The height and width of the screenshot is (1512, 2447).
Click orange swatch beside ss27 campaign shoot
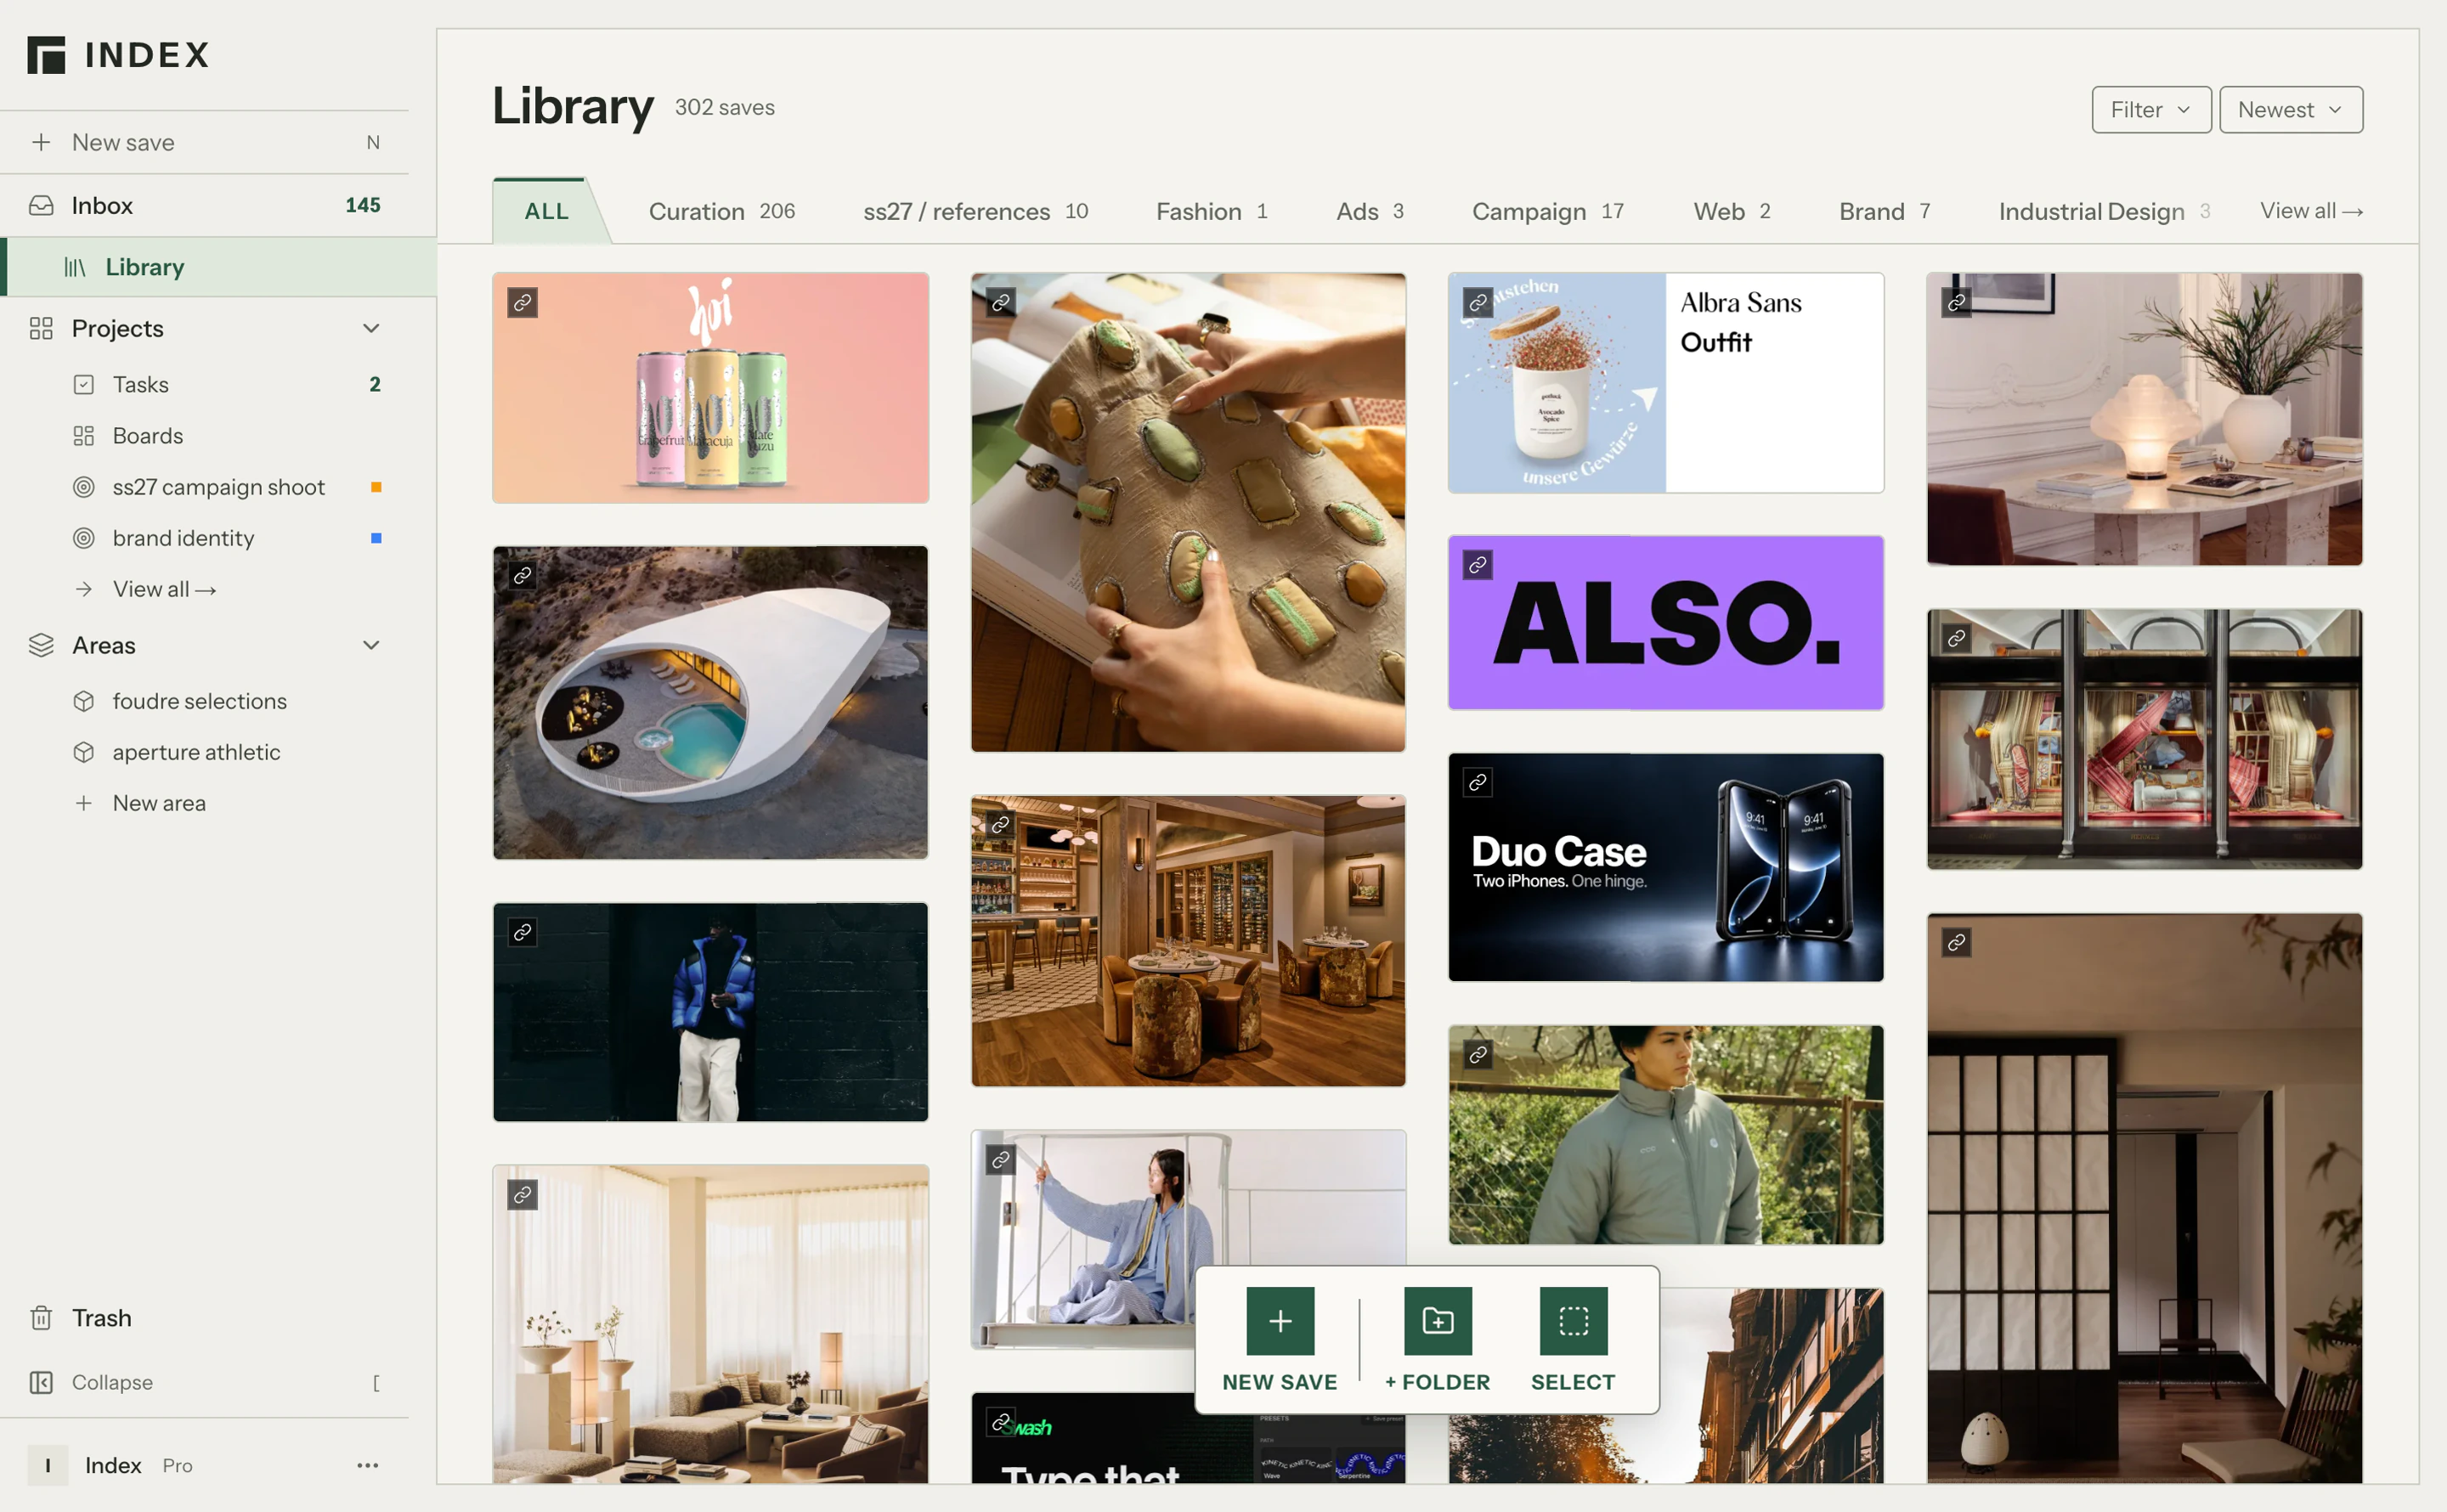[x=376, y=487]
